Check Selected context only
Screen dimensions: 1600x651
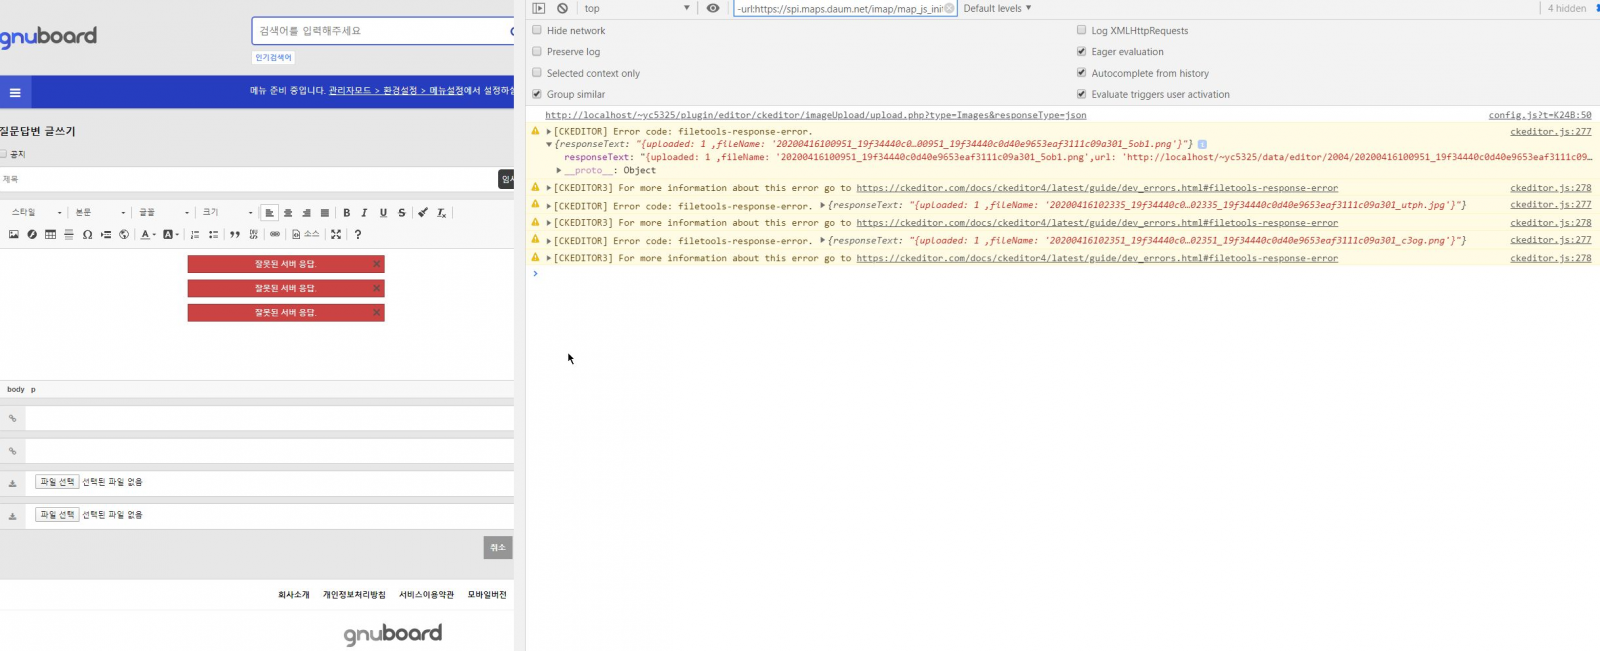[x=537, y=73]
